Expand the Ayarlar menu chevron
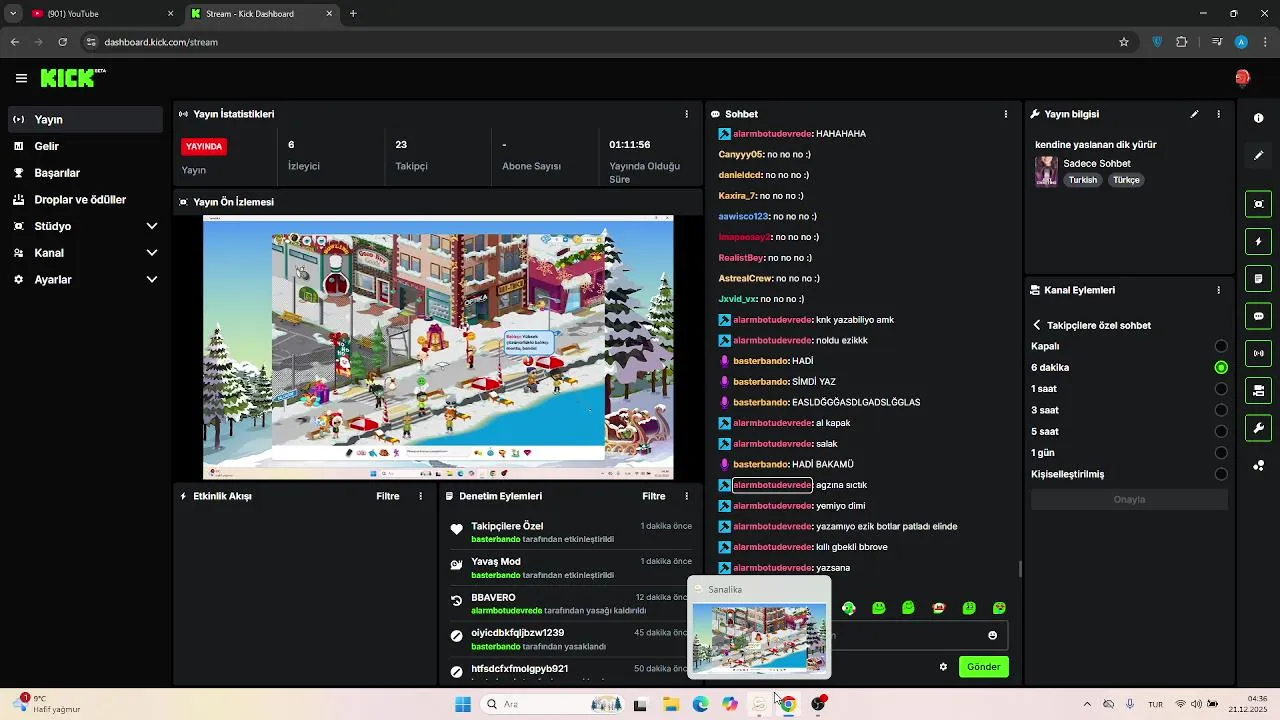The height and width of the screenshot is (720, 1280). tap(152, 280)
